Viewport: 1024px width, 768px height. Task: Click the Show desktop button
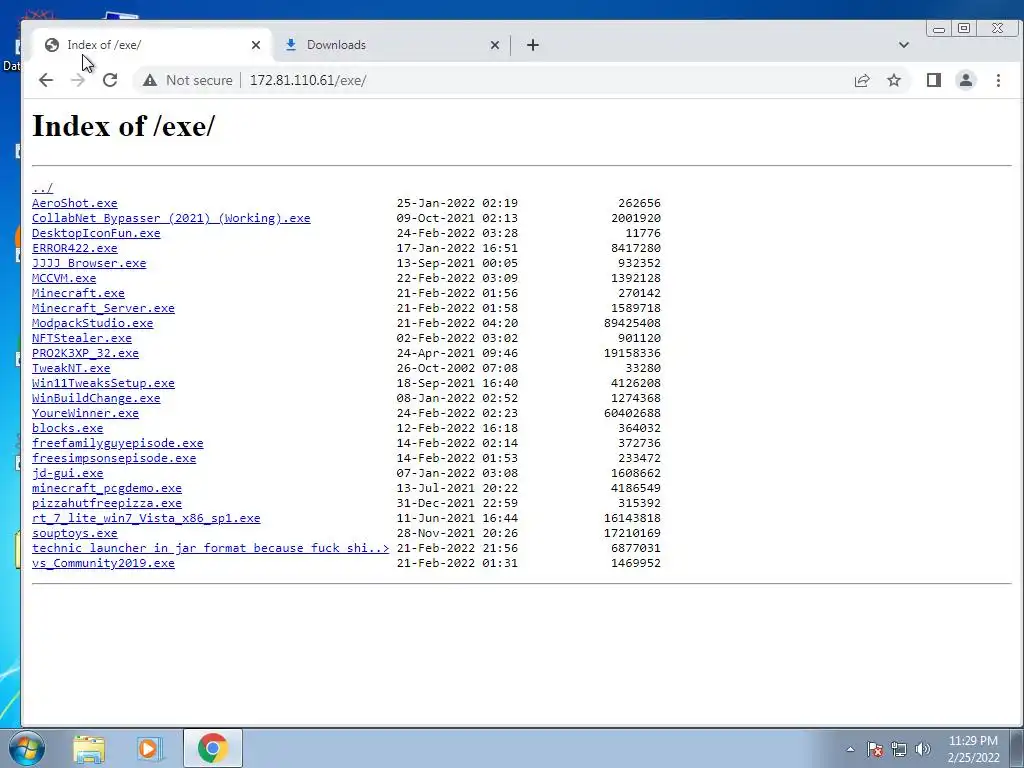click(x=1017, y=748)
